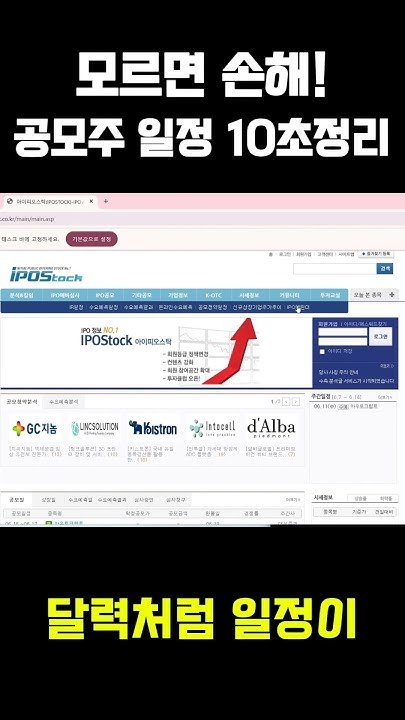Switch to the 공모일 tab
The width and height of the screenshot is (405, 720).
point(19,499)
